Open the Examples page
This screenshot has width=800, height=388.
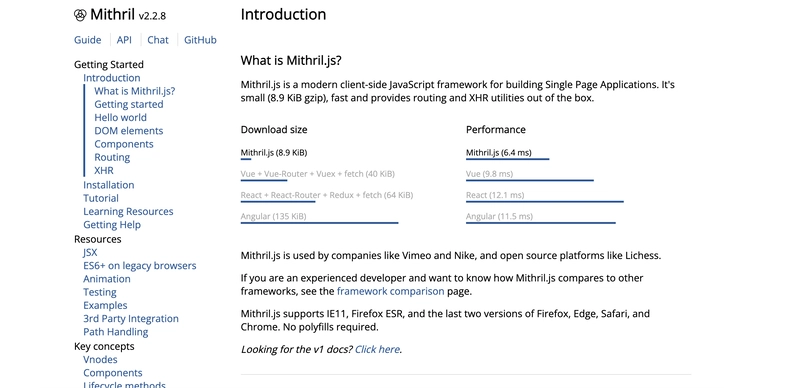click(x=105, y=305)
